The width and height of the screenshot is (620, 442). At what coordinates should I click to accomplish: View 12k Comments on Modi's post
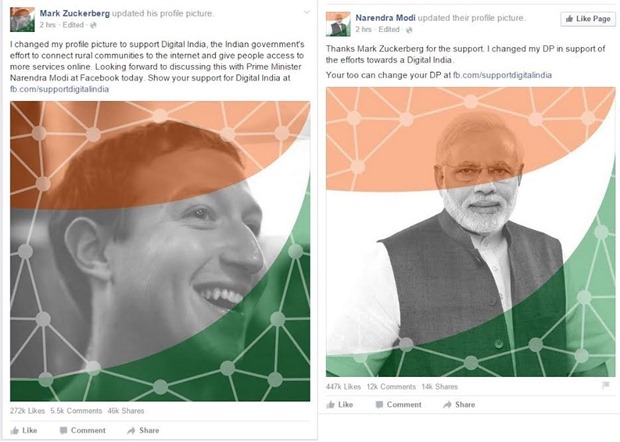pos(391,387)
